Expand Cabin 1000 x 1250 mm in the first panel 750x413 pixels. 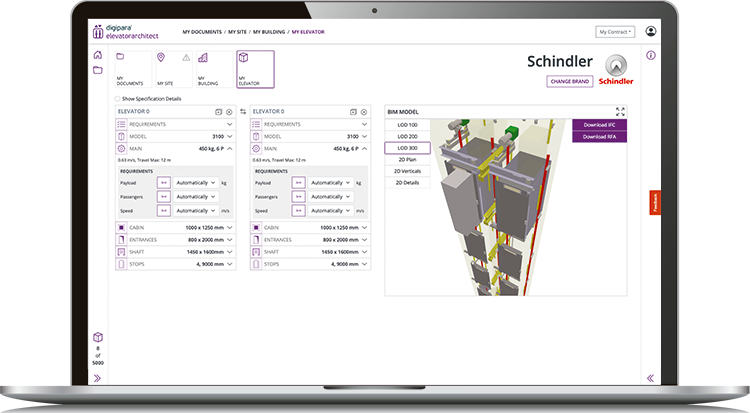[176, 227]
